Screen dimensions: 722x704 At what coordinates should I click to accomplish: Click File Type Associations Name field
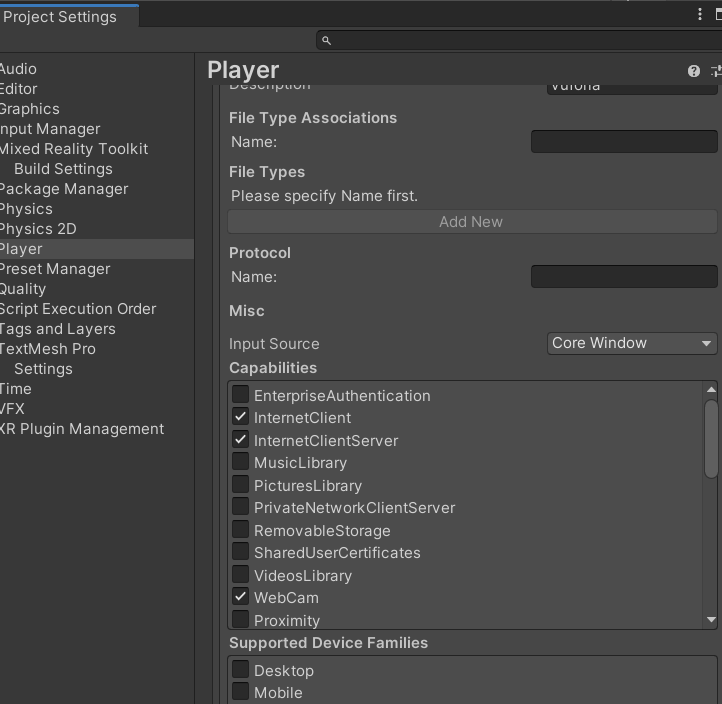coord(624,142)
